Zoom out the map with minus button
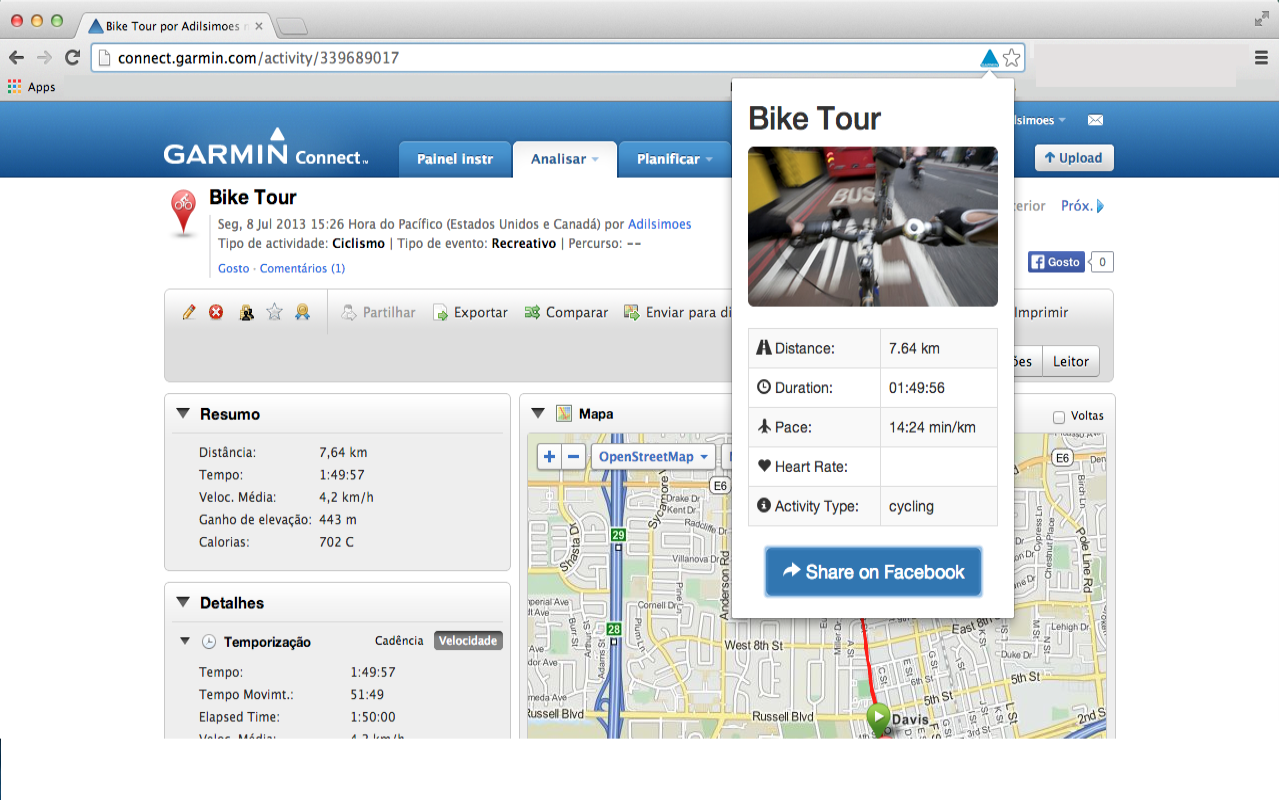 click(x=573, y=457)
